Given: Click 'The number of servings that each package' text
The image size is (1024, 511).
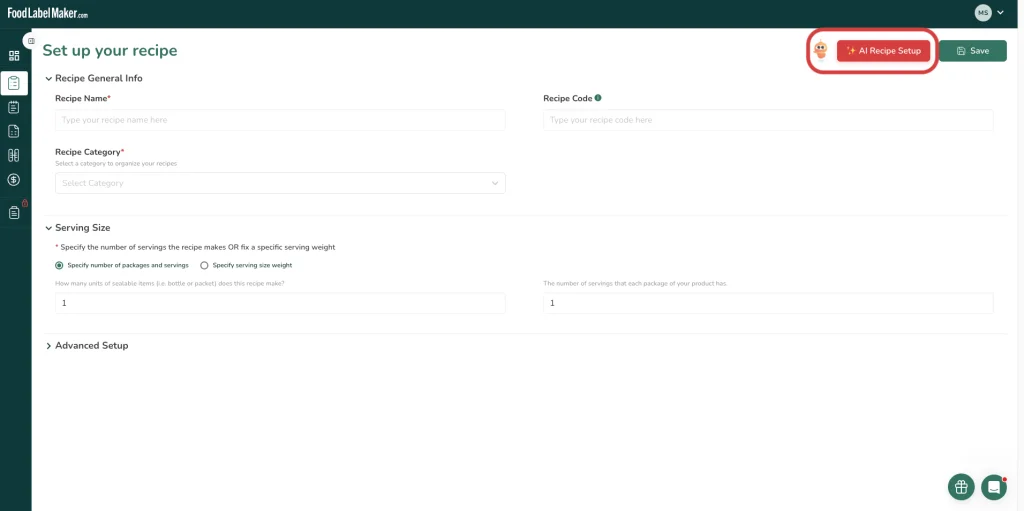Looking at the screenshot, I should pos(635,284).
